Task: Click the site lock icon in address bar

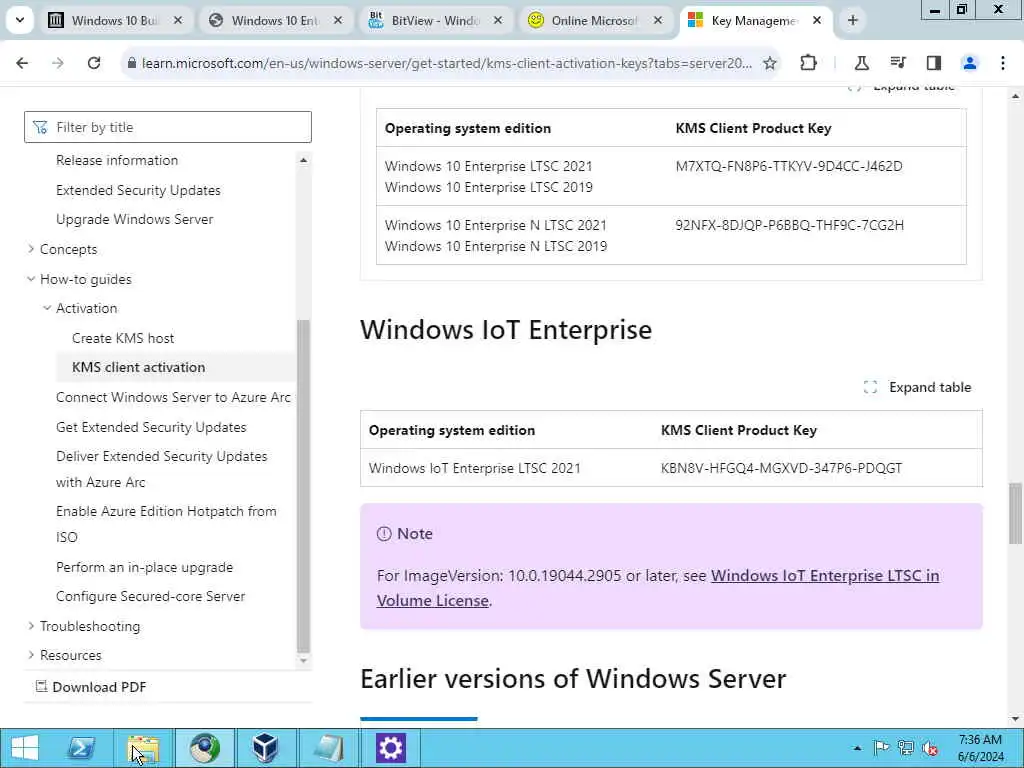Action: 132,63
